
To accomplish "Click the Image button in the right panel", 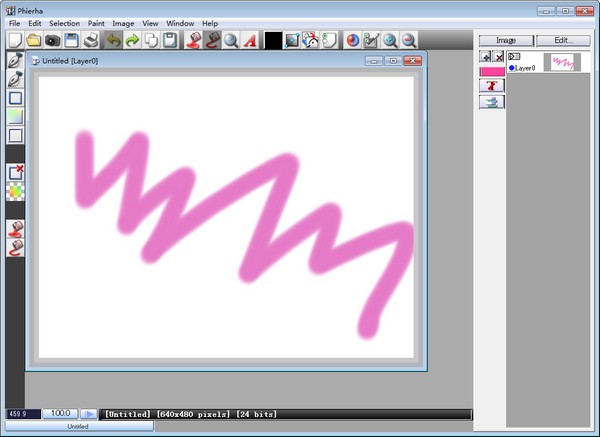I will click(505, 40).
